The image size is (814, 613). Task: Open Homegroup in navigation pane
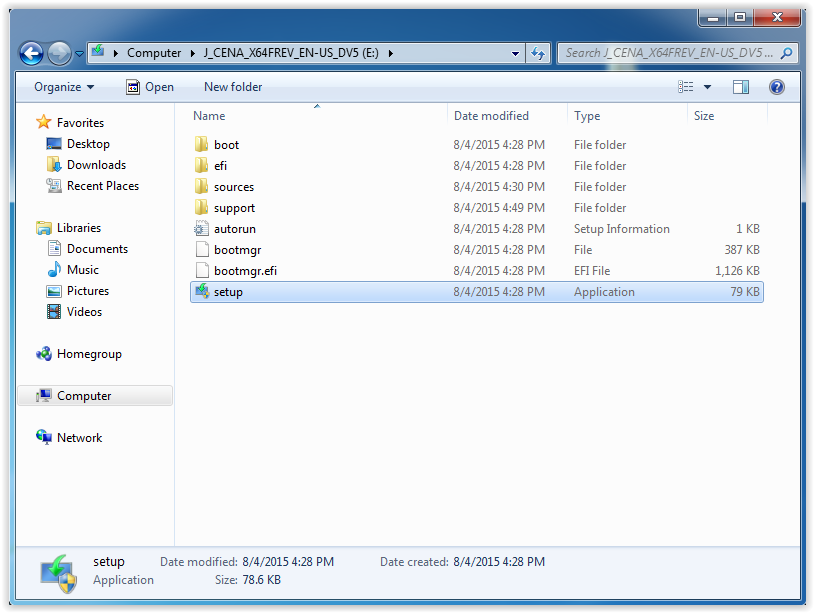click(89, 354)
